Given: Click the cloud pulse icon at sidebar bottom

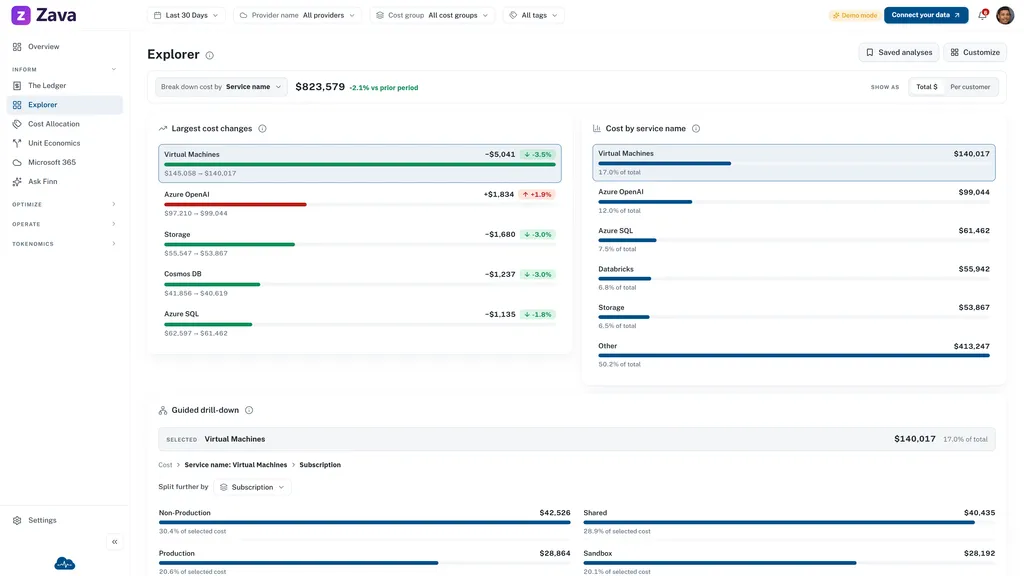Looking at the screenshot, I should coord(65,563).
